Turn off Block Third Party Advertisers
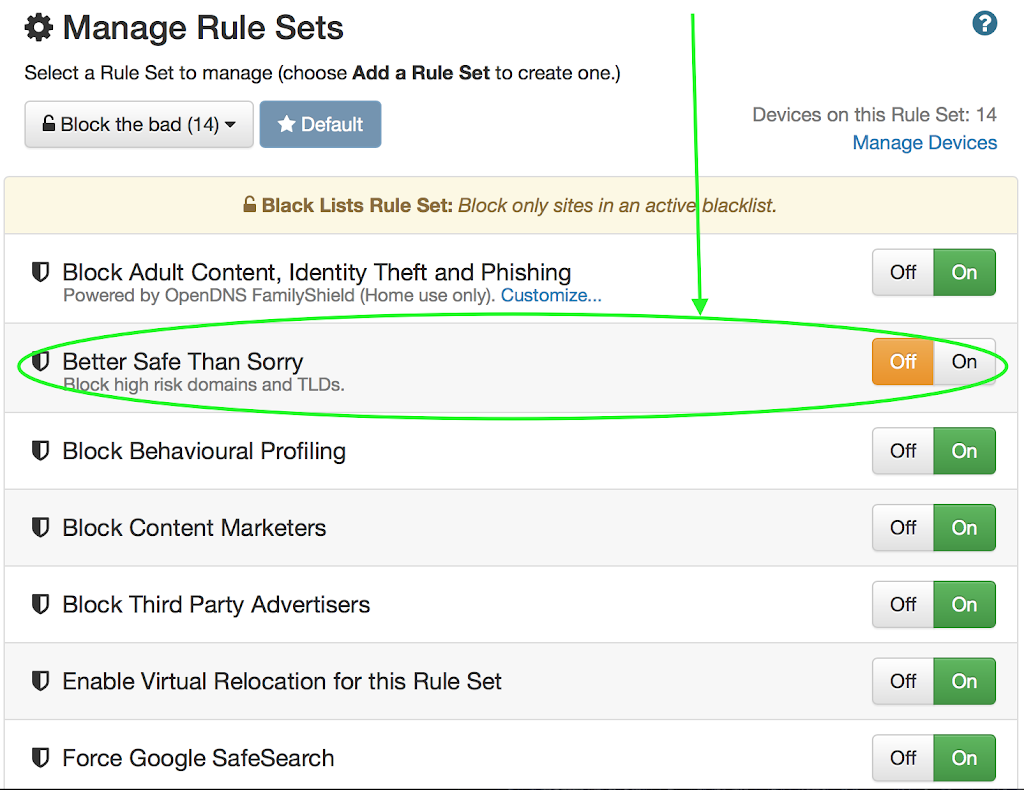The width and height of the screenshot is (1024, 790). [903, 604]
